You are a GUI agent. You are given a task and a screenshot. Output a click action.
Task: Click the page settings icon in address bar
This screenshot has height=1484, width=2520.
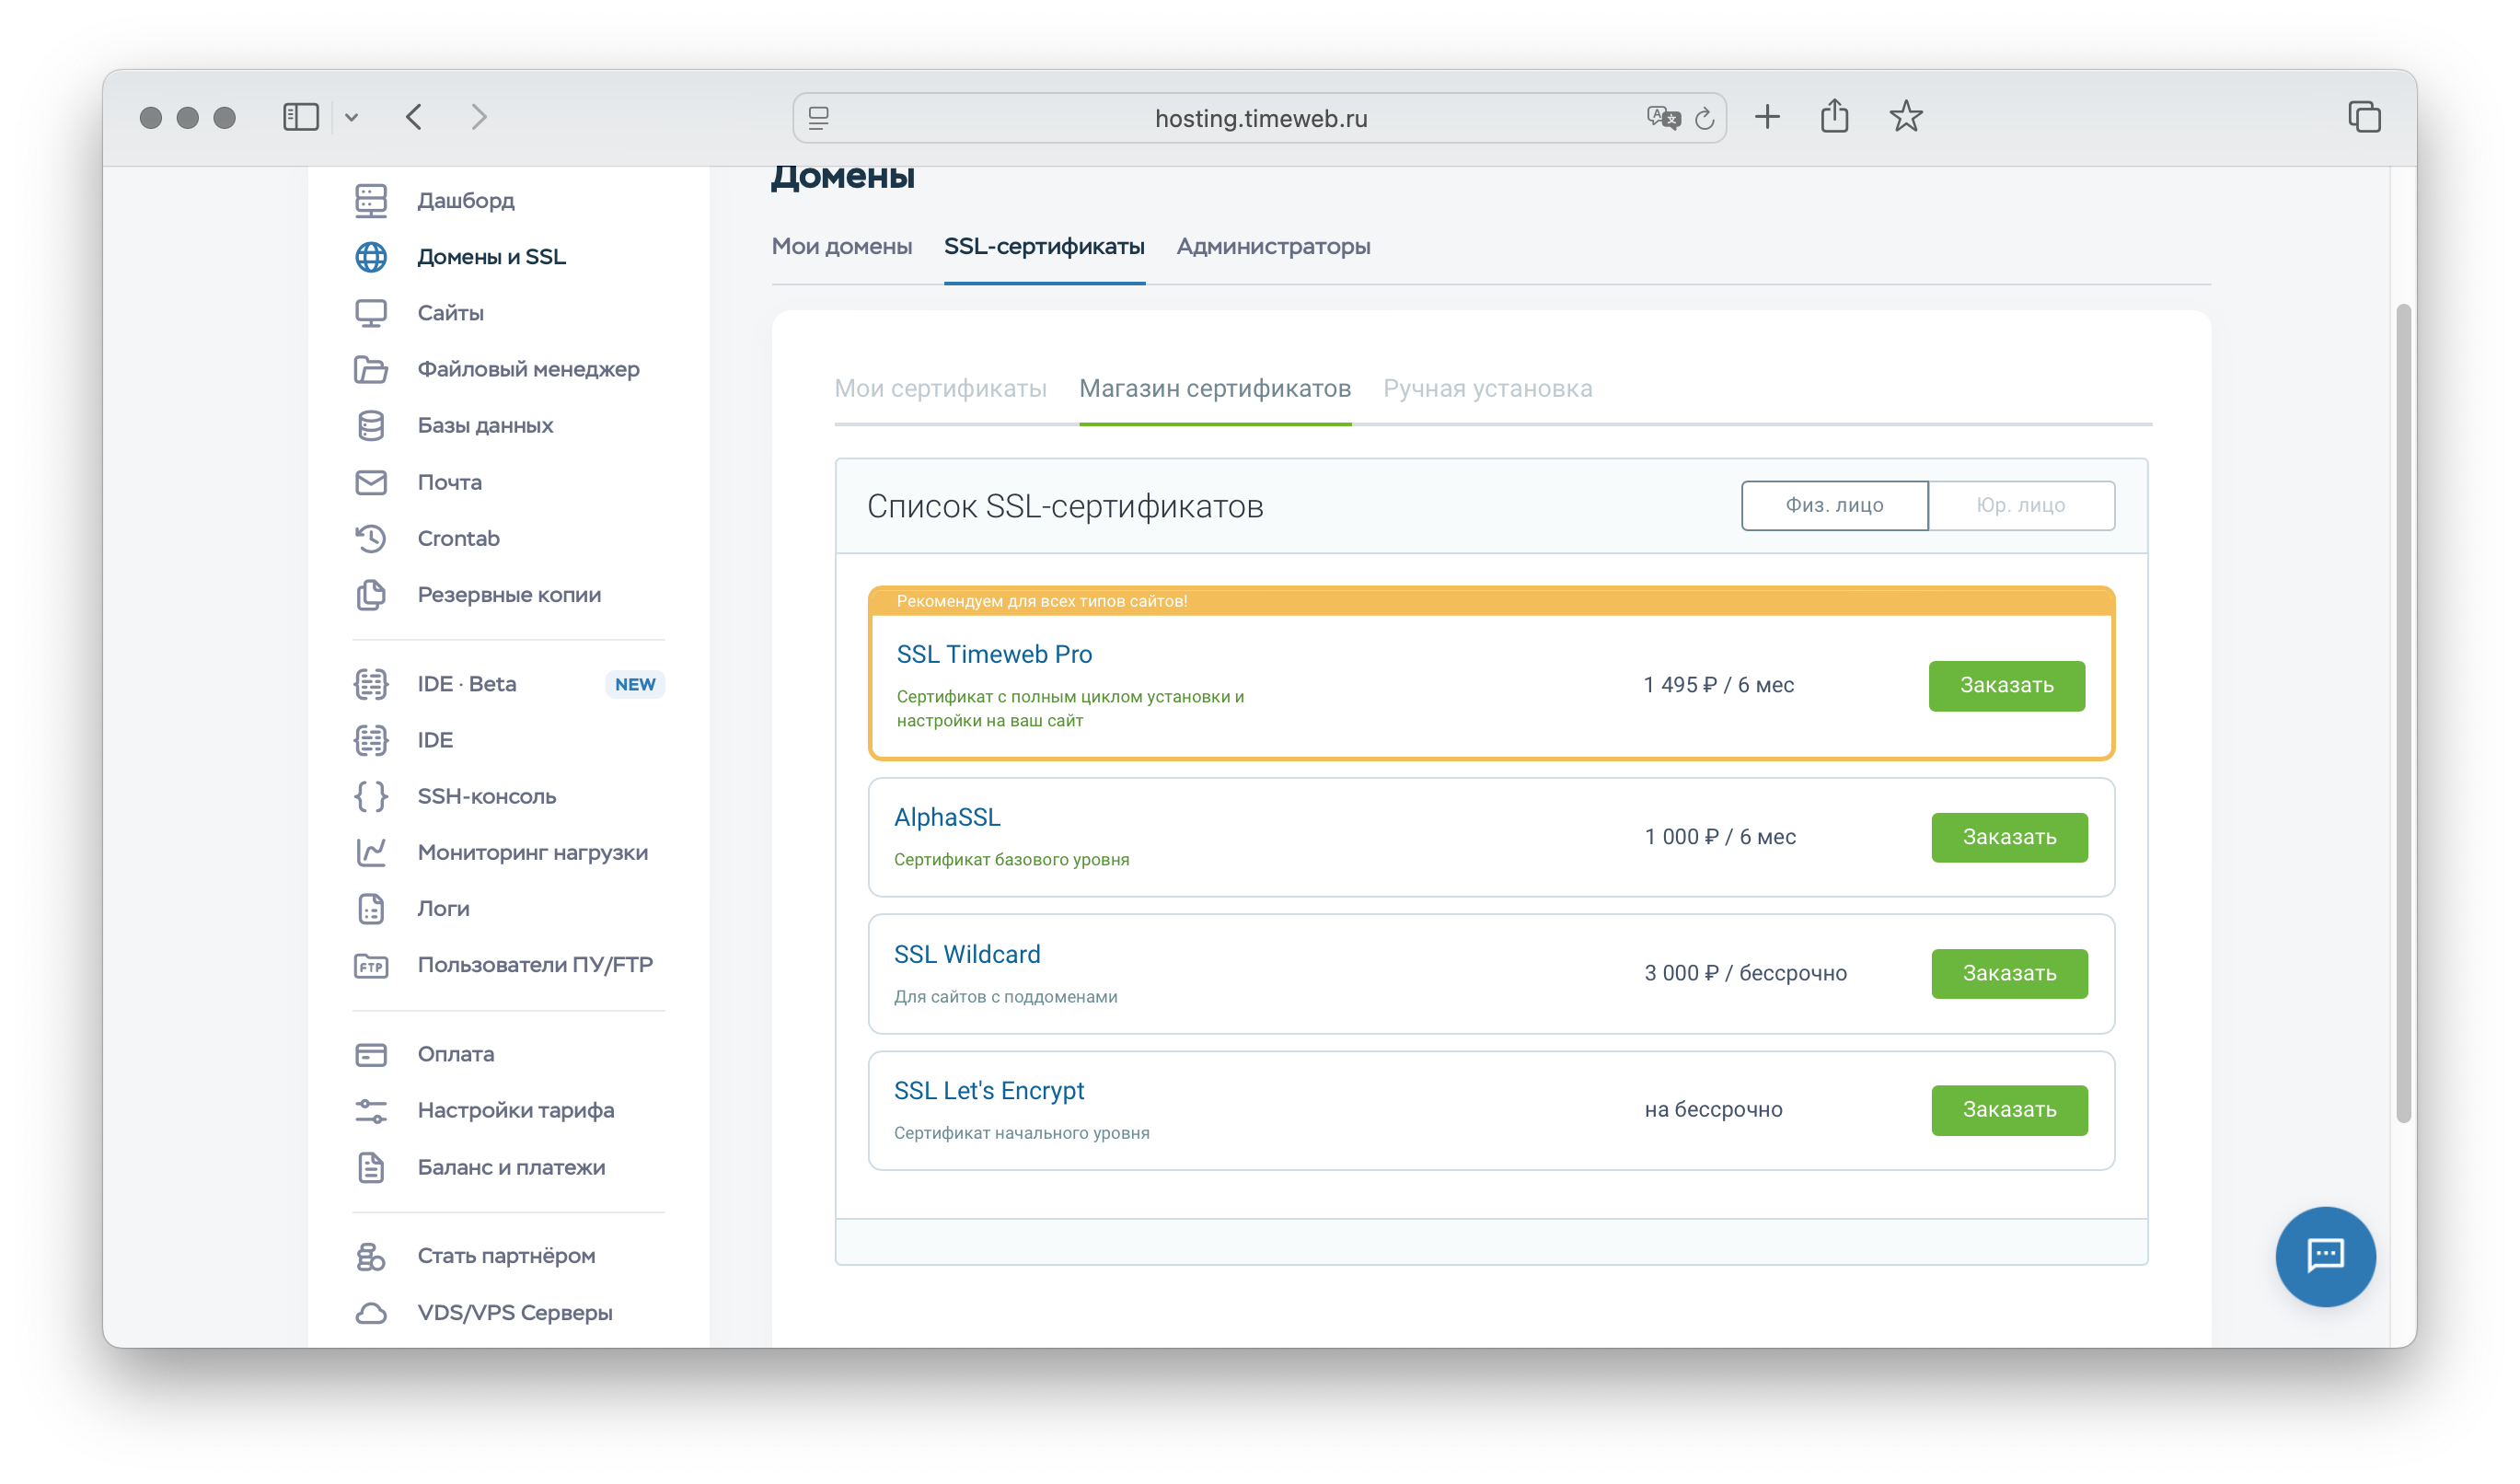819,118
